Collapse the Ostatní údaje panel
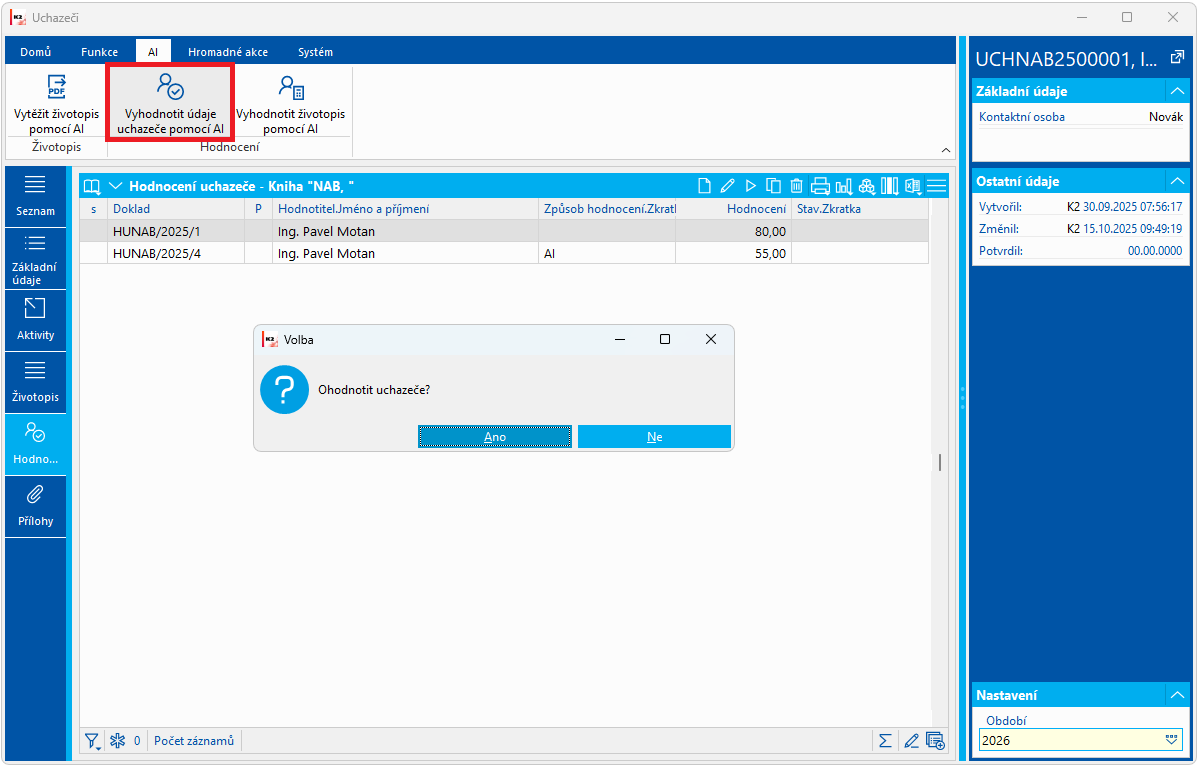 1177,181
